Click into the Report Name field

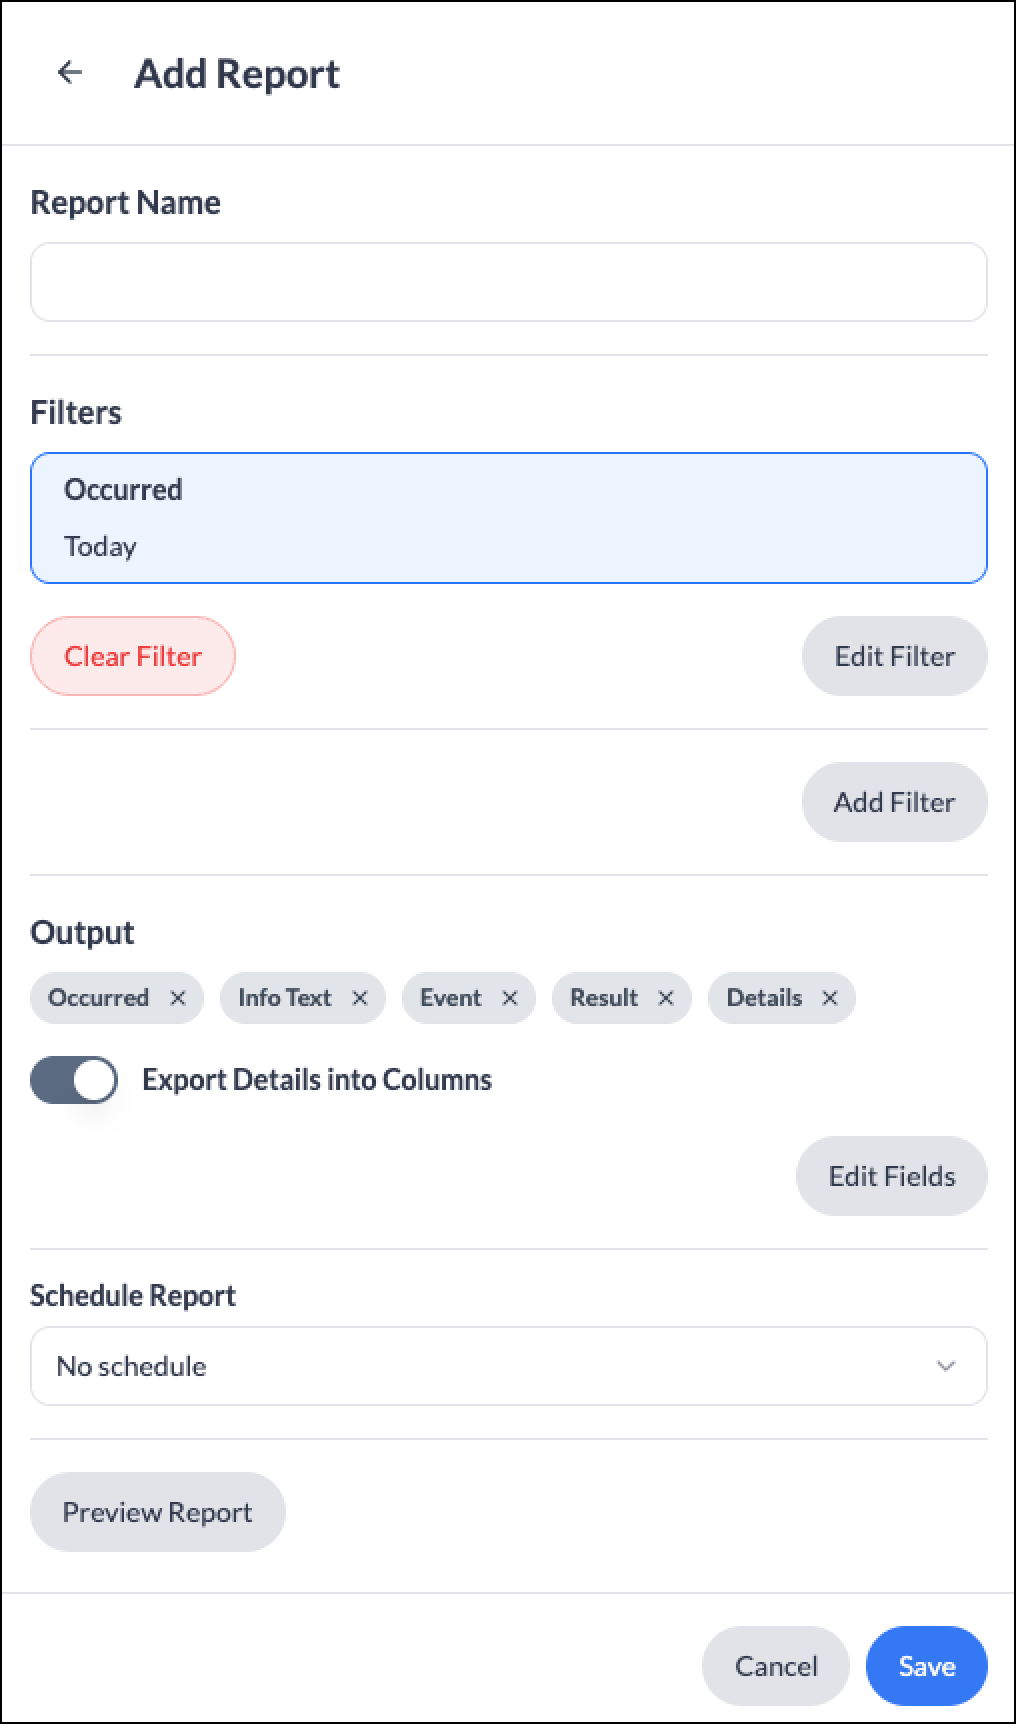pyautogui.click(x=509, y=282)
